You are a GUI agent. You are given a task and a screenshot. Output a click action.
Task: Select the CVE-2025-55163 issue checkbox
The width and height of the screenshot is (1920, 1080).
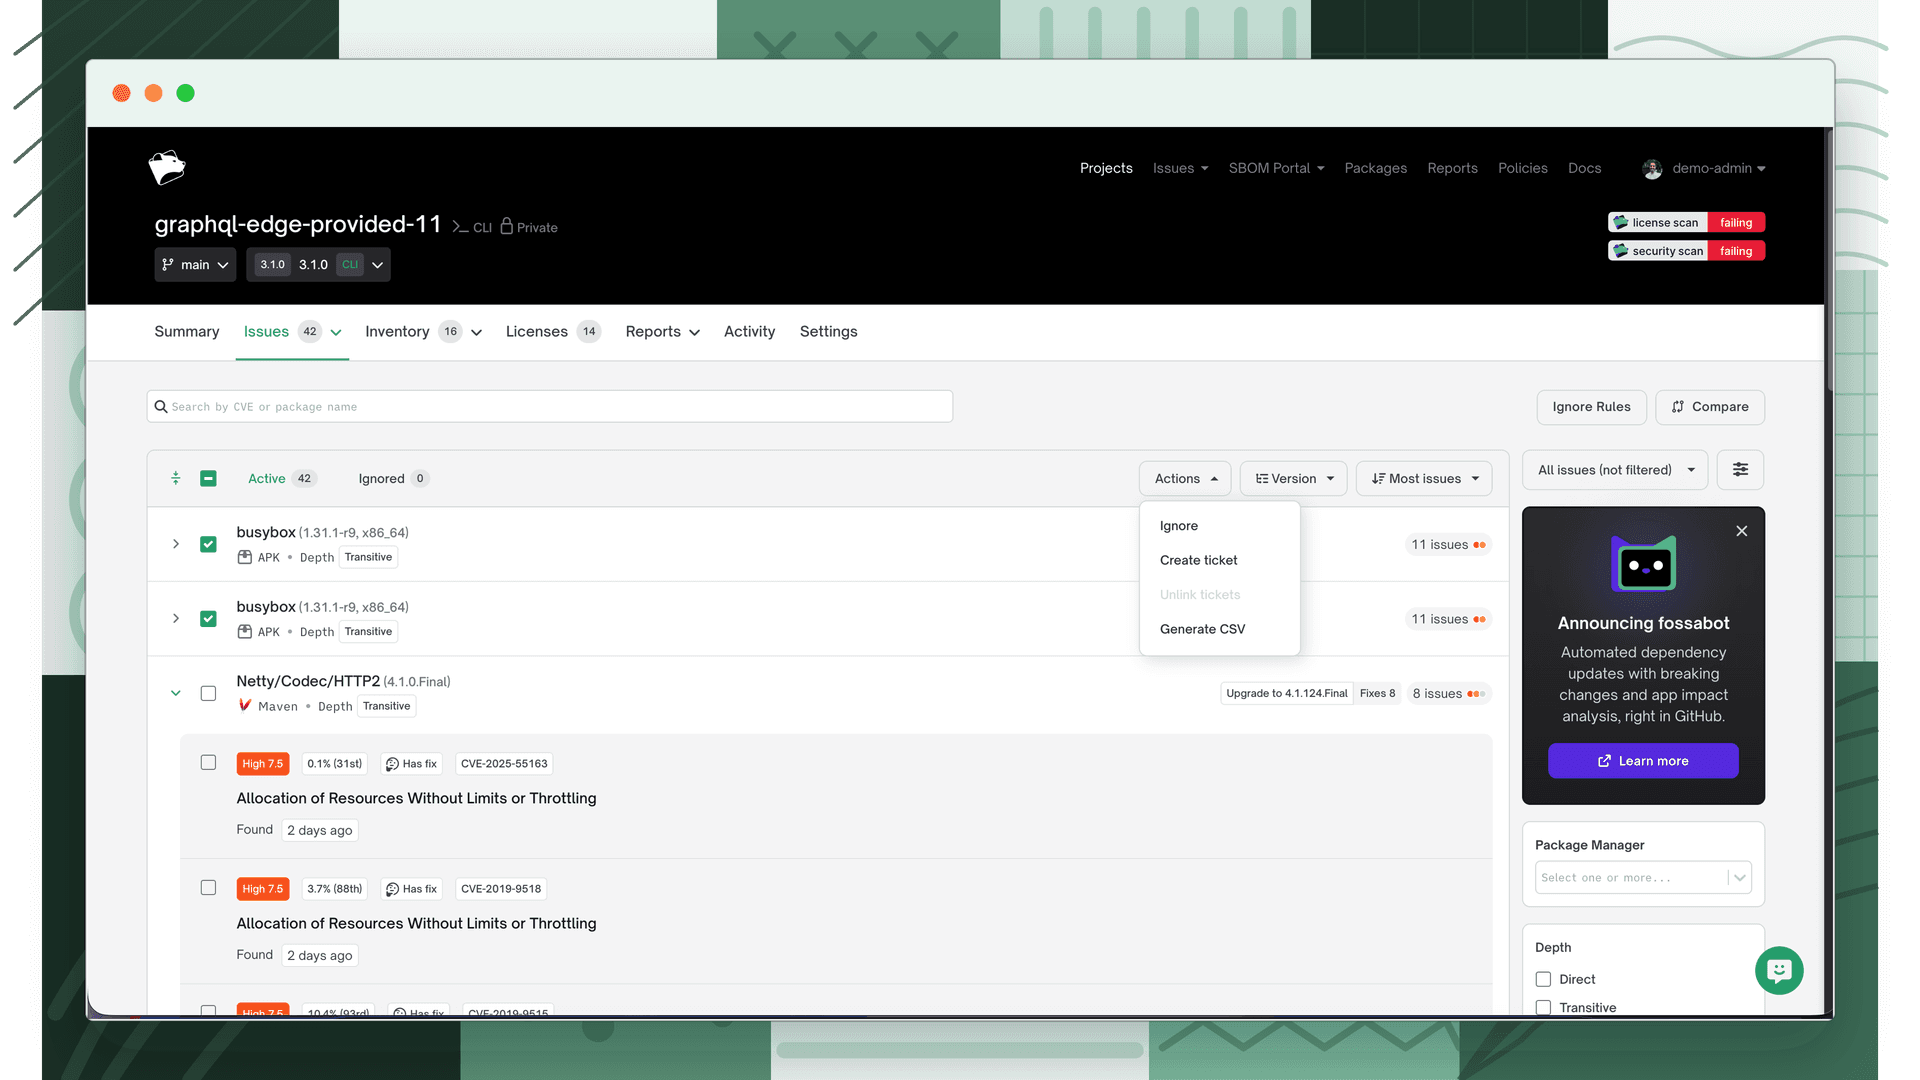pyautogui.click(x=208, y=763)
